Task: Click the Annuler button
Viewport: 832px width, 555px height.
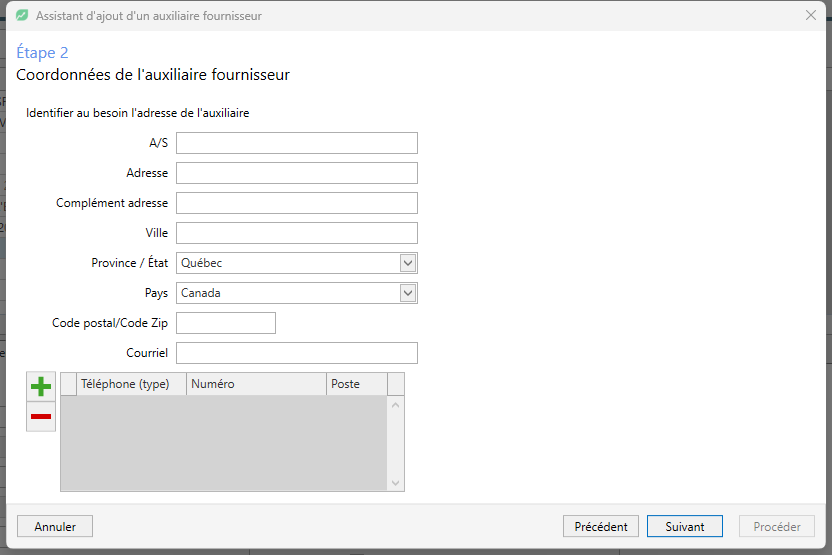Action: point(55,526)
